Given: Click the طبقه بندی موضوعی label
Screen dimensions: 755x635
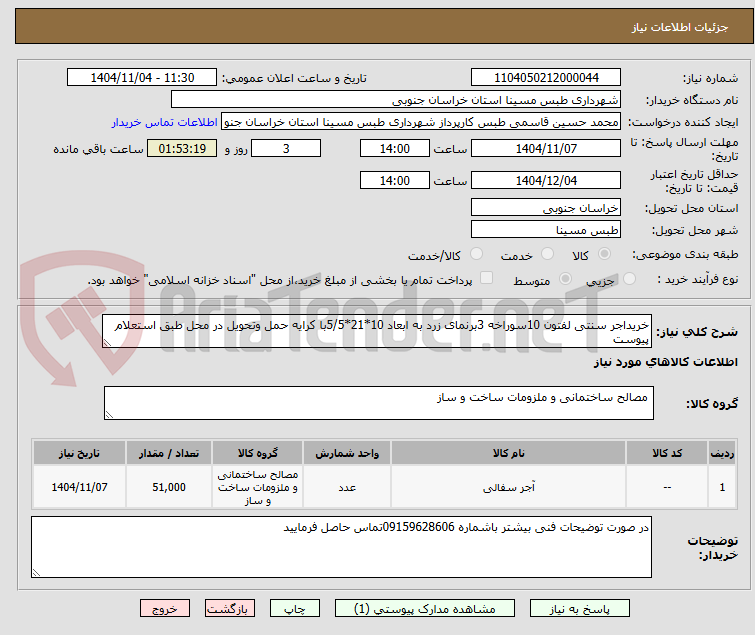Looking at the screenshot, I should click(685, 254).
